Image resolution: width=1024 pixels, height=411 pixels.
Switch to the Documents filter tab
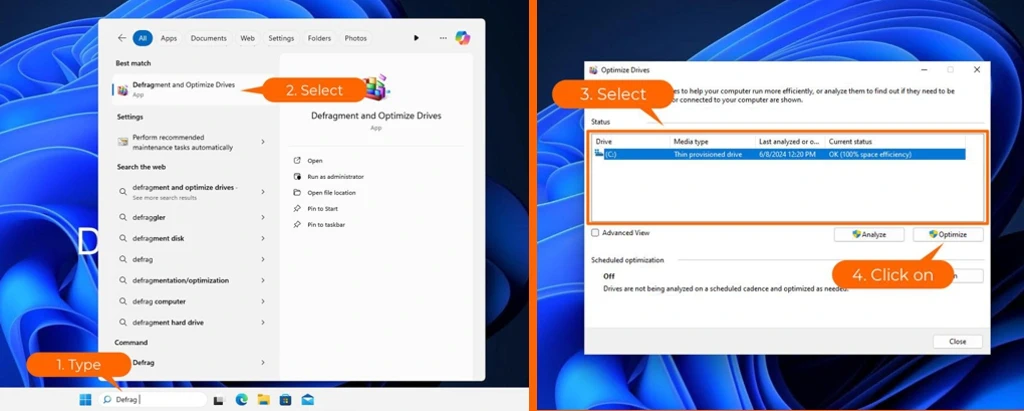[x=208, y=38]
